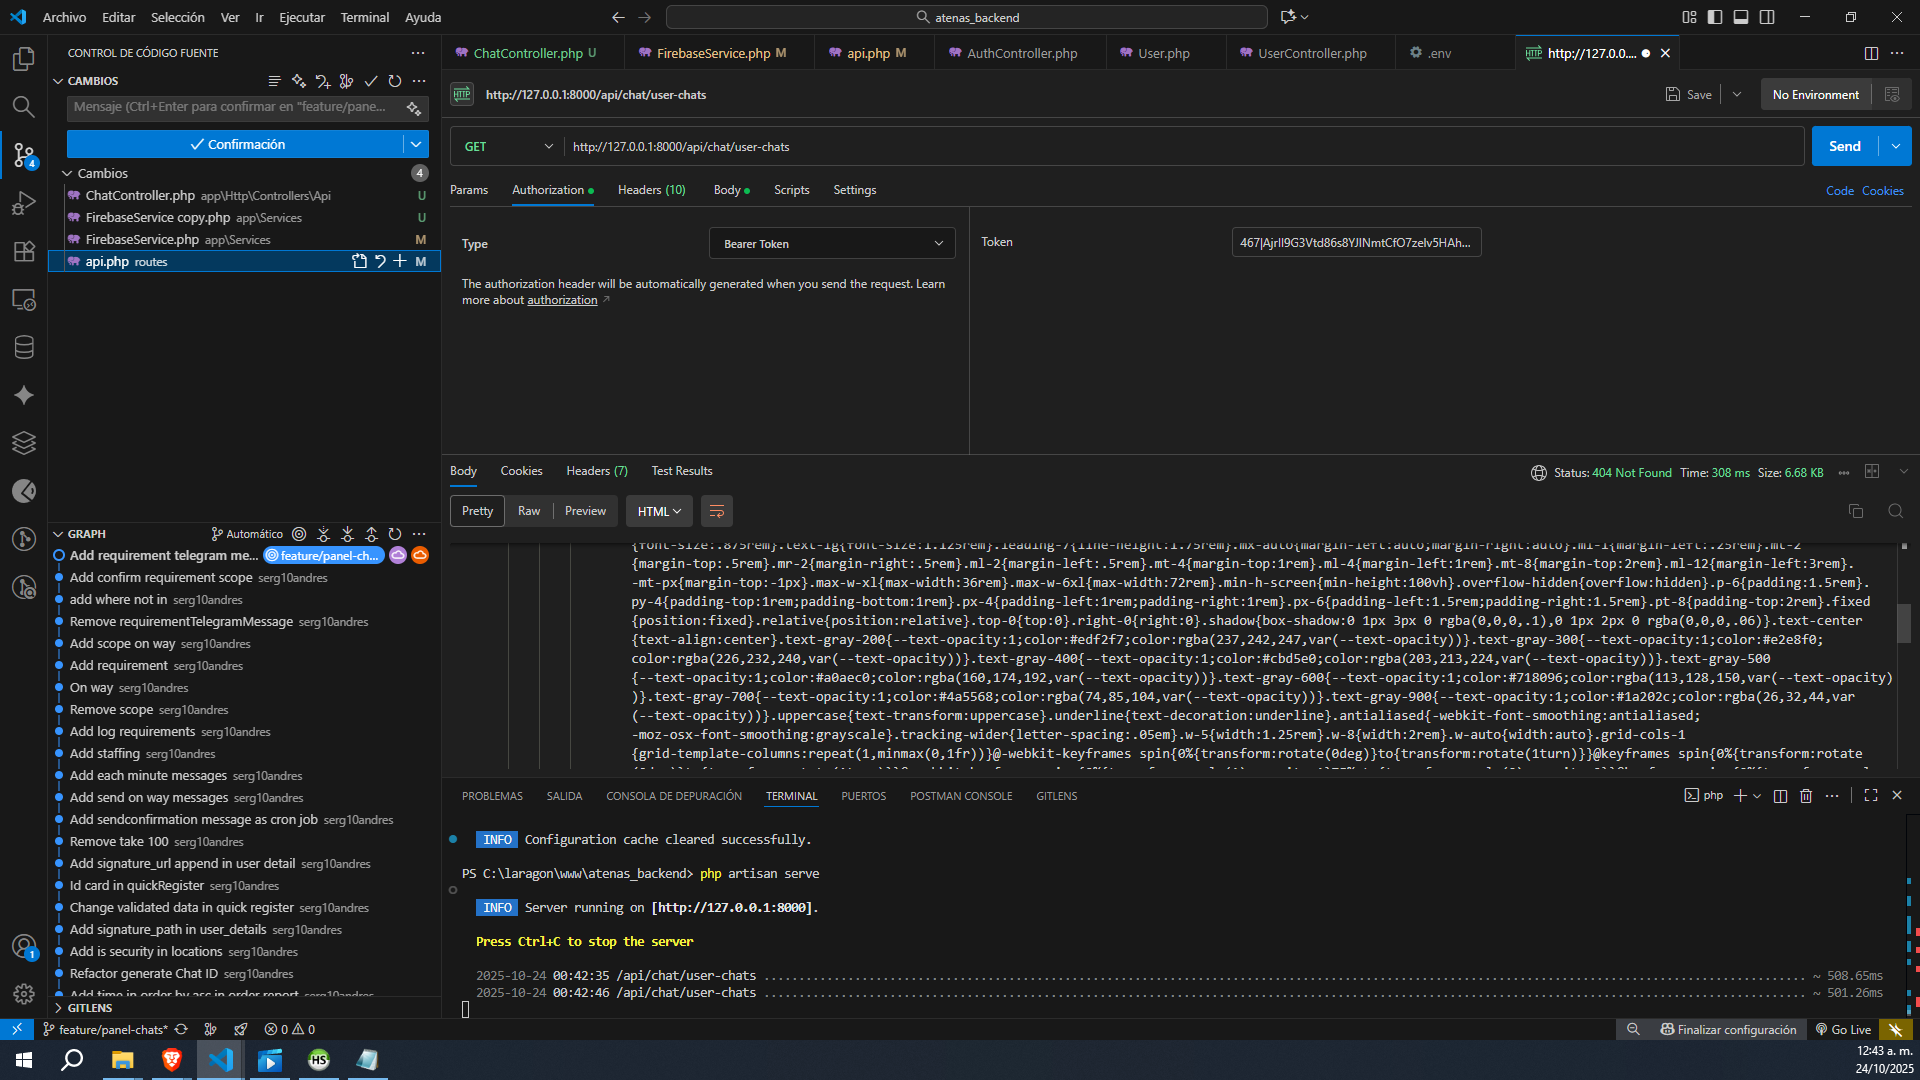Toggle maximize terminal panel size
Screen dimensions: 1920x1080
click(1871, 795)
